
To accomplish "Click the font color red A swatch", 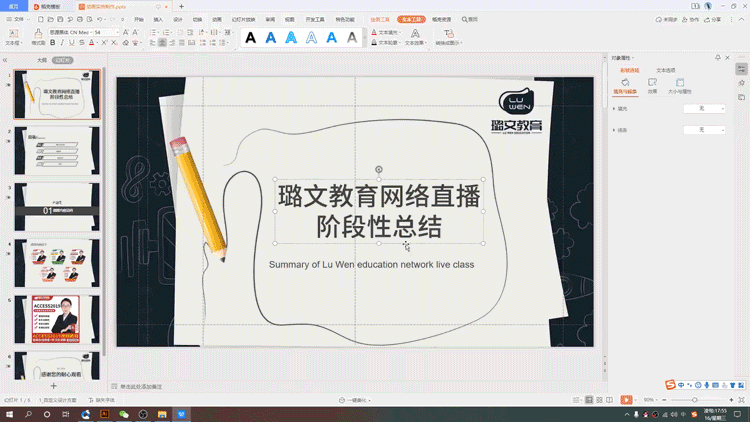I will coord(92,43).
